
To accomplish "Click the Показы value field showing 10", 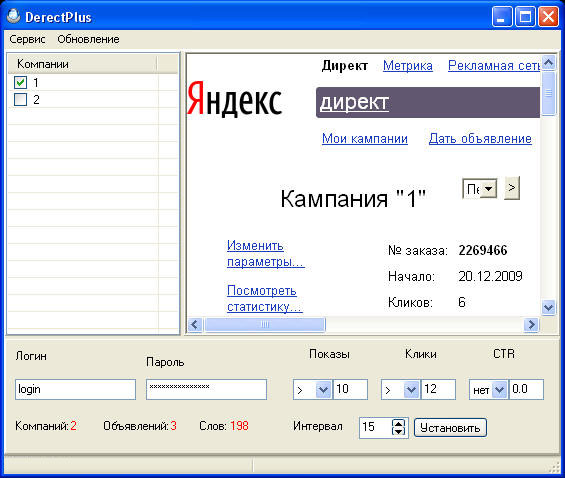I will pos(351,389).
